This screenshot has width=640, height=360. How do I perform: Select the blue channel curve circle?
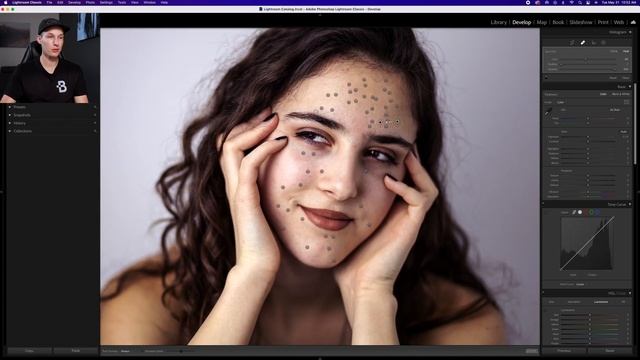pyautogui.click(x=597, y=212)
